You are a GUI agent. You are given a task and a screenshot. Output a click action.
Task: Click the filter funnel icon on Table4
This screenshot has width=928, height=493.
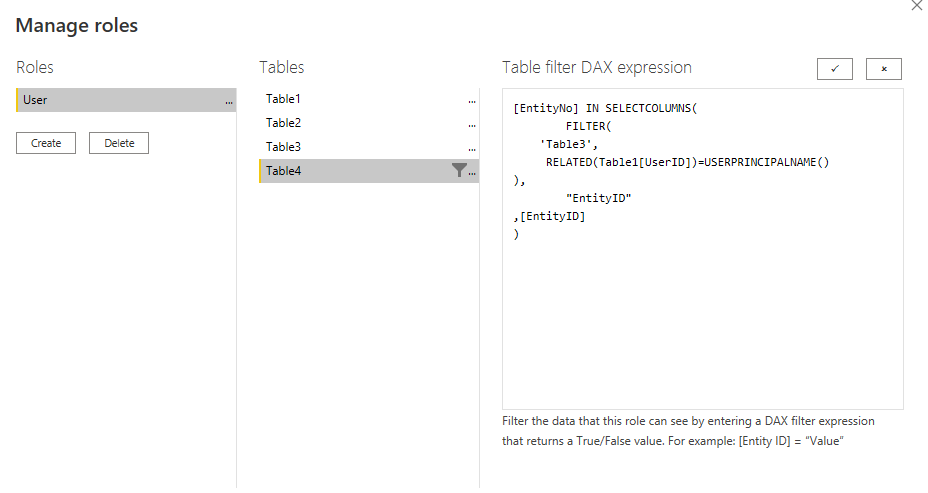point(459,170)
